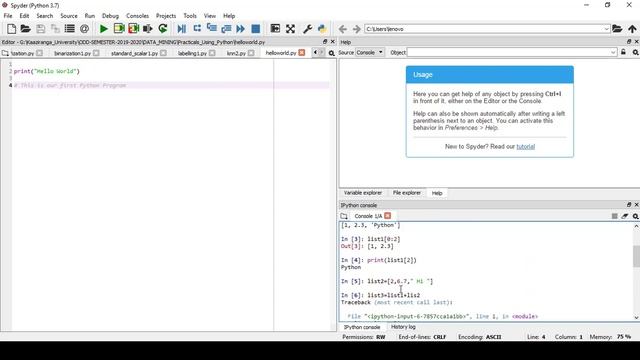Click Editor options magnifier icon beside tabs
Image resolution: width=640 pixels, height=360 pixels.
(331, 53)
